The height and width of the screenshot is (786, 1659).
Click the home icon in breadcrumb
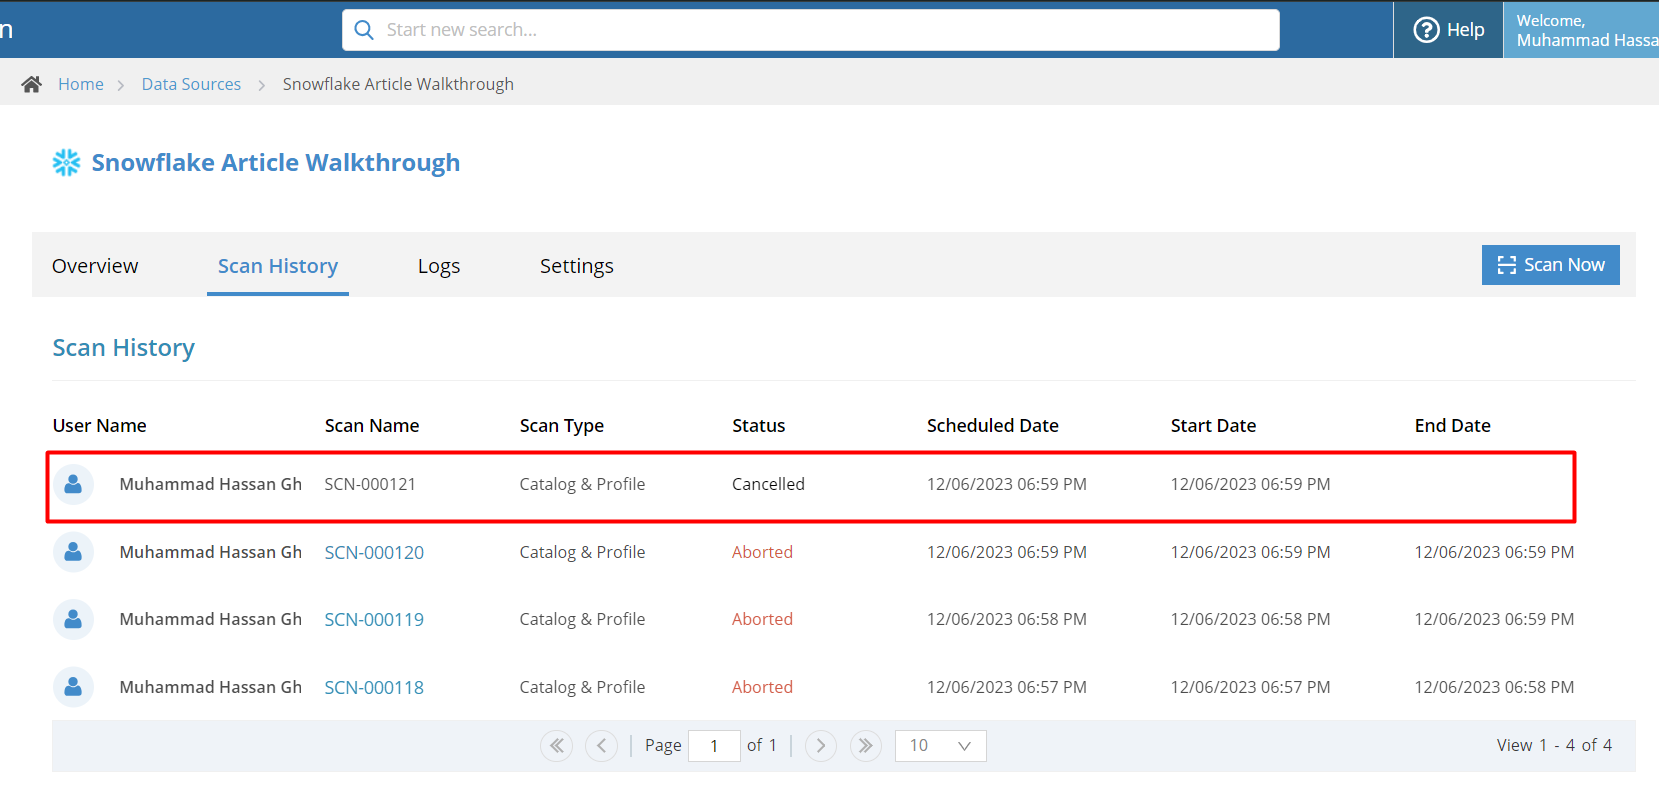[32, 84]
